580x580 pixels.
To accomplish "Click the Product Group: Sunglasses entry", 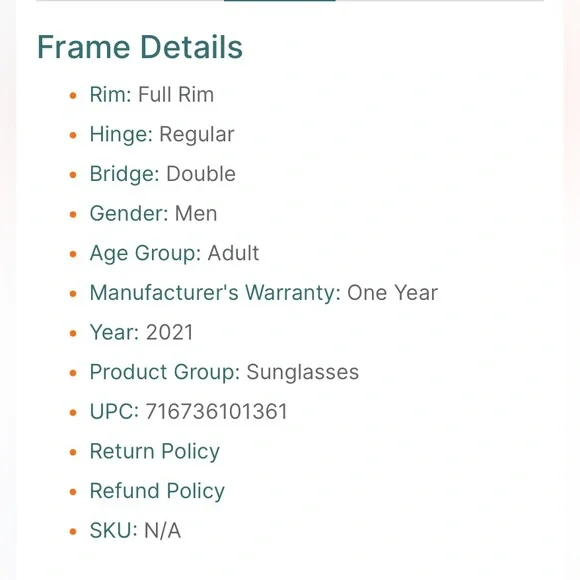I will tap(224, 372).
